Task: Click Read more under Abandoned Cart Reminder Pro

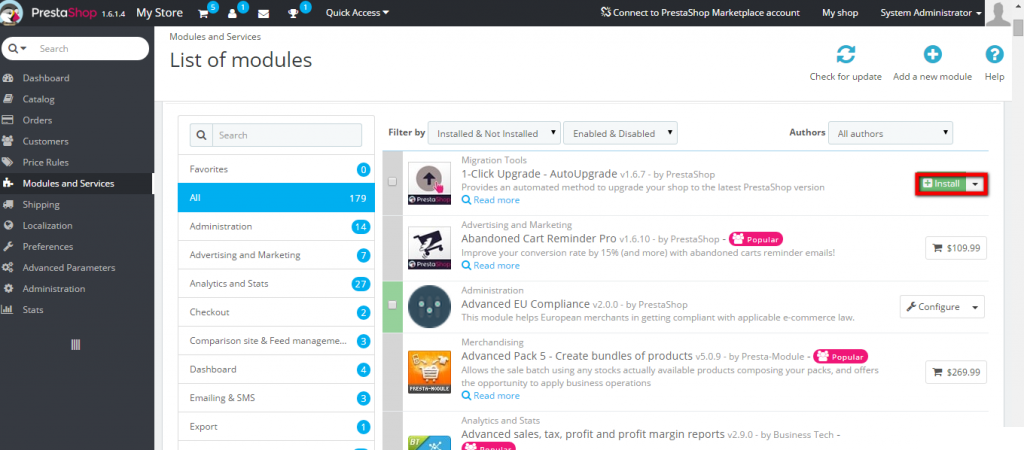Action: pos(490,265)
